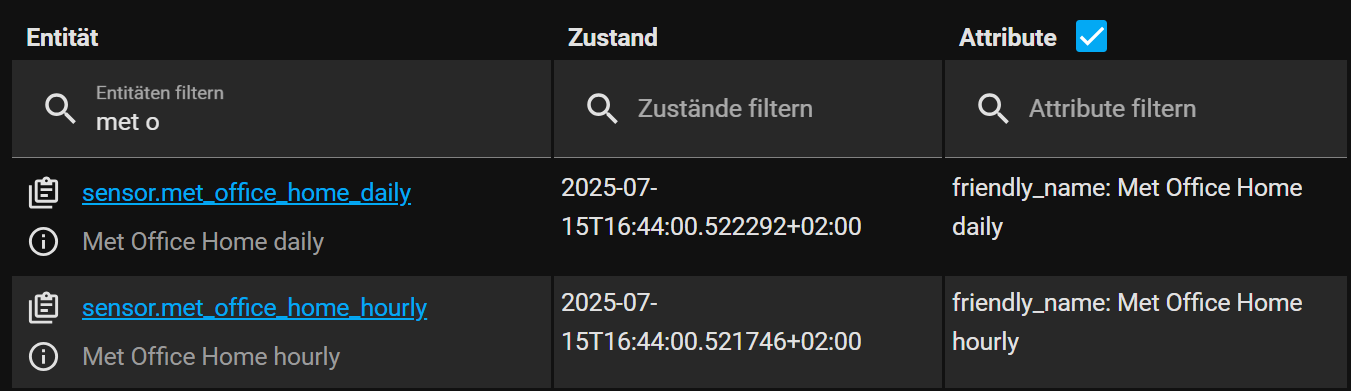Focus the Entitäten filtern field containing 'met o'
This screenshot has height=391, width=1351.
pyautogui.click(x=281, y=109)
